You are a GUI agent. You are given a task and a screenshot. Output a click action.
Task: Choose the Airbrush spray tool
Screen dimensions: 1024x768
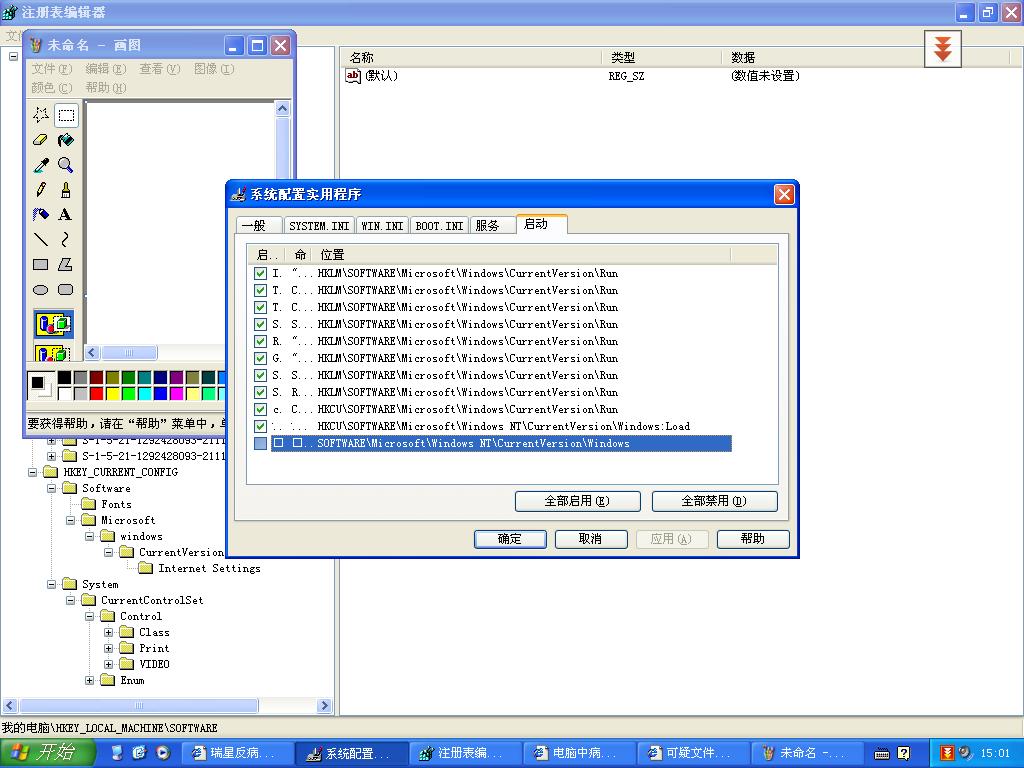(x=40, y=215)
